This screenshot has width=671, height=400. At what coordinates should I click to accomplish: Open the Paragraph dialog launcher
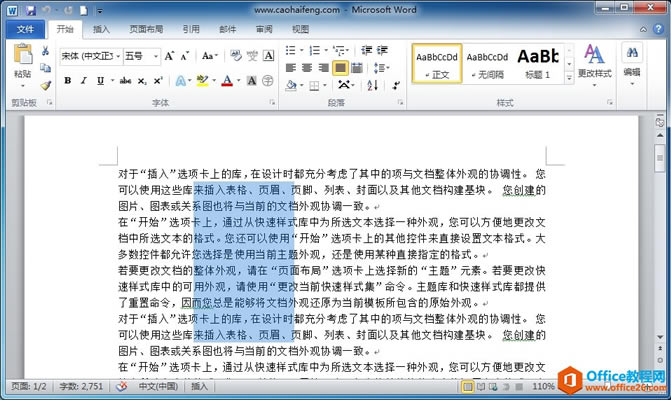(x=400, y=102)
